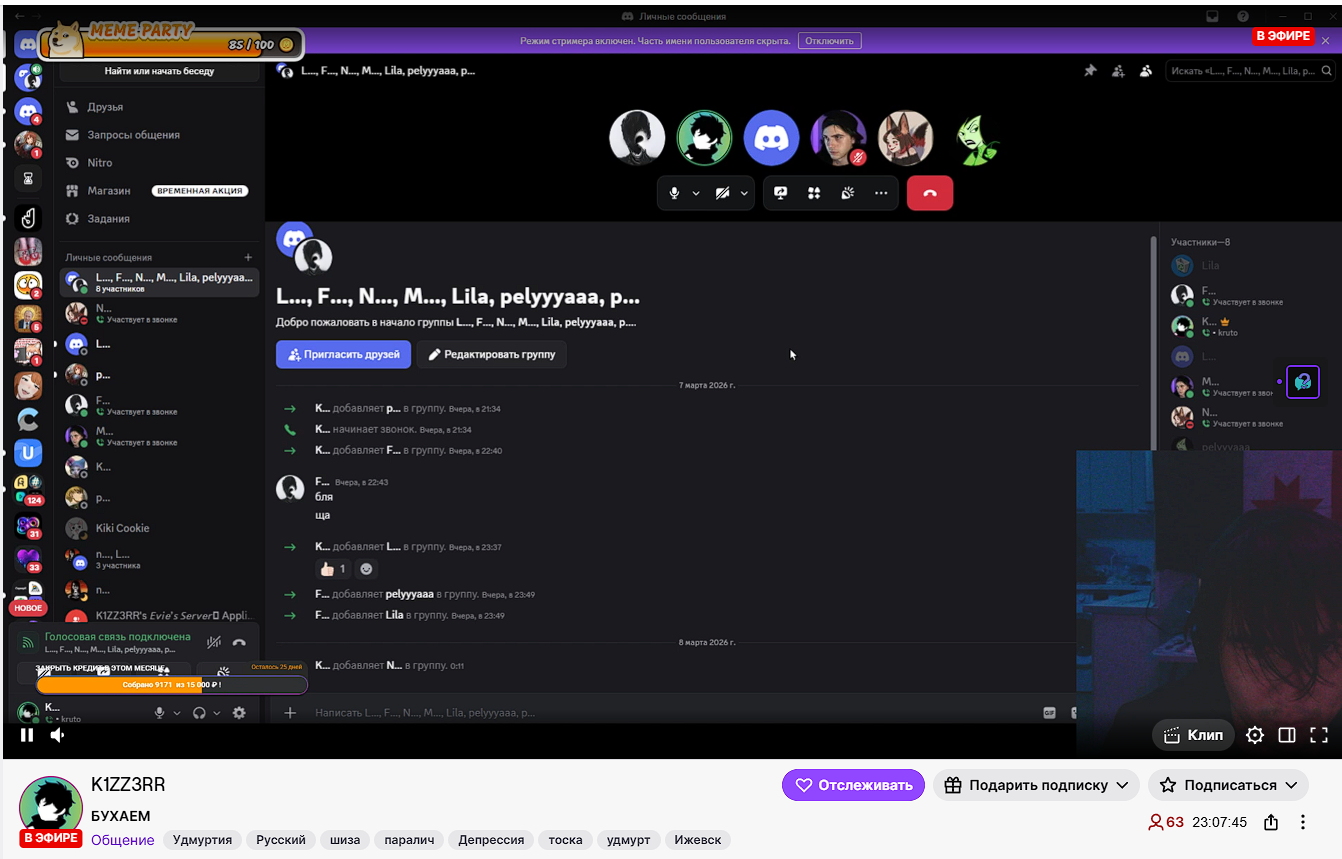Image resolution: width=1342 pixels, height=859 pixels.
Task: Turn on the camera in call controls
Action: click(x=722, y=193)
